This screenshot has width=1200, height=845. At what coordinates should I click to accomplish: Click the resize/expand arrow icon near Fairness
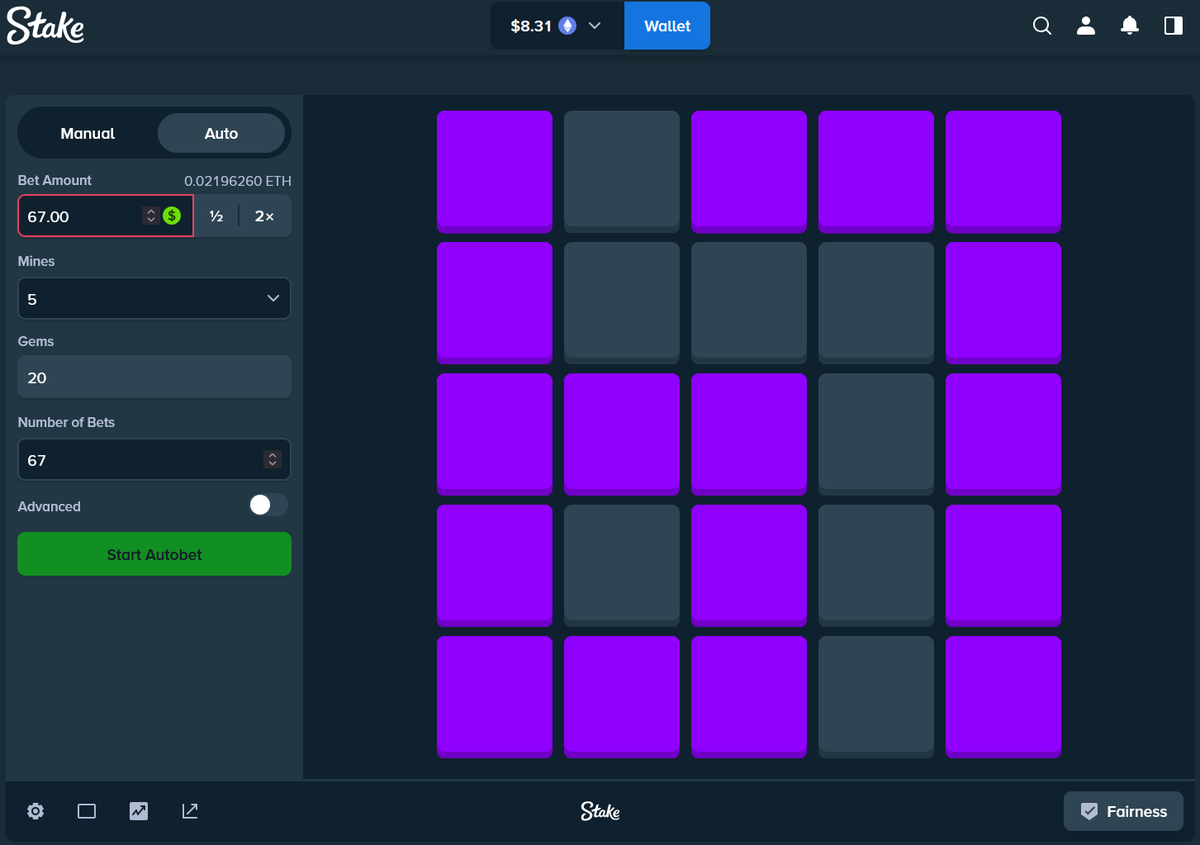[189, 811]
